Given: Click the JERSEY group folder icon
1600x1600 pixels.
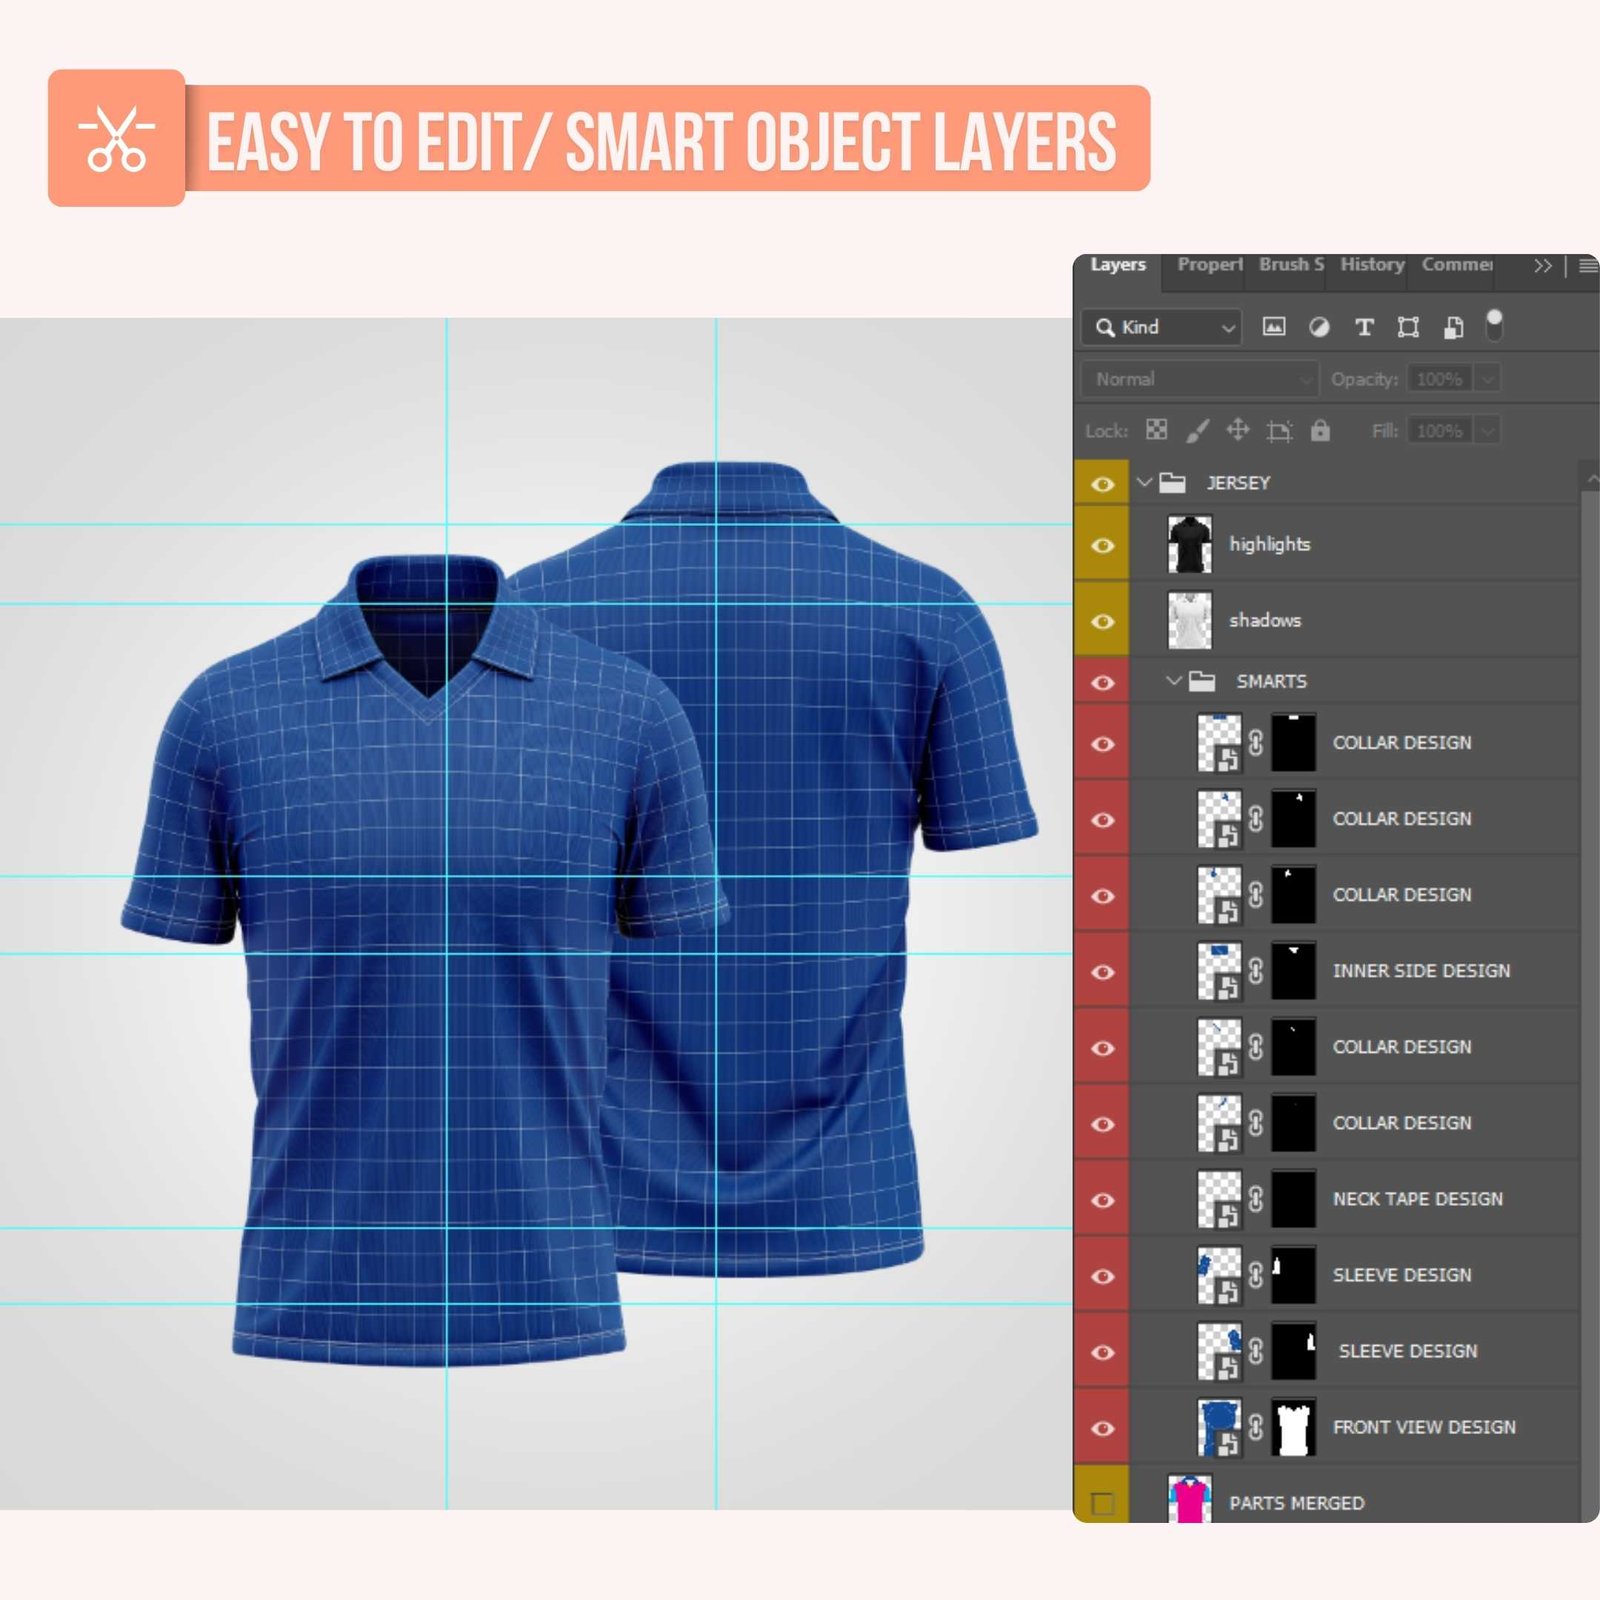Looking at the screenshot, I should pos(1172,483).
